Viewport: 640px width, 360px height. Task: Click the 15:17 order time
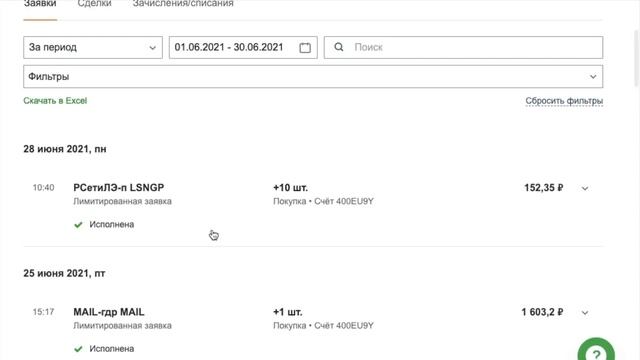(43, 312)
